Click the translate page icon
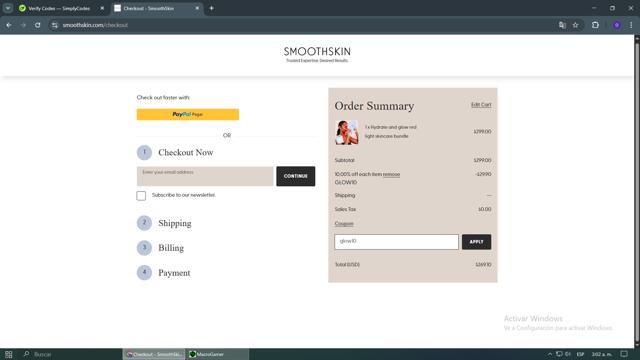Screen dimensions: 640x360 click(x=562, y=25)
